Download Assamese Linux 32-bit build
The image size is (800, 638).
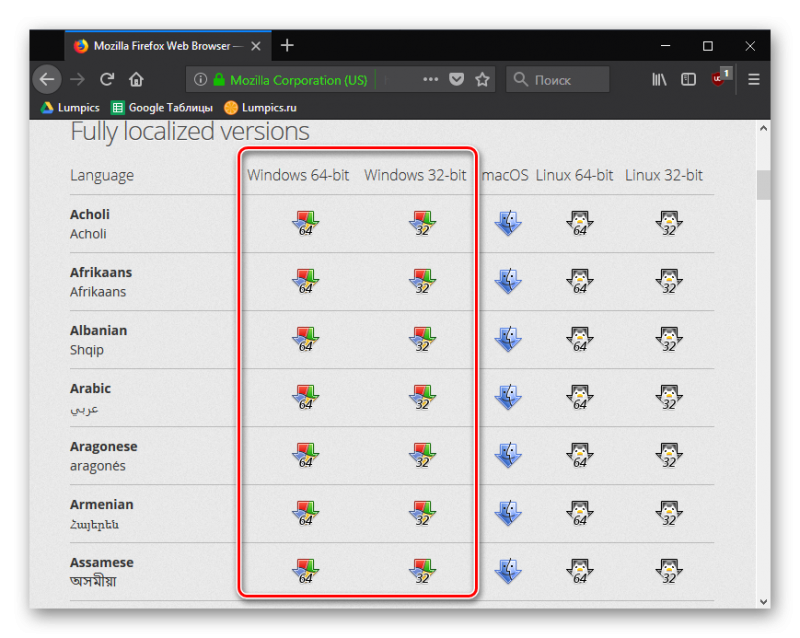point(669,572)
